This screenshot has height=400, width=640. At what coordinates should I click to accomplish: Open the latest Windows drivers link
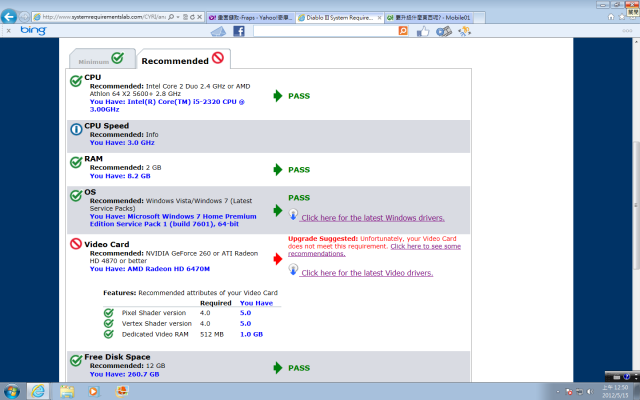[373, 218]
